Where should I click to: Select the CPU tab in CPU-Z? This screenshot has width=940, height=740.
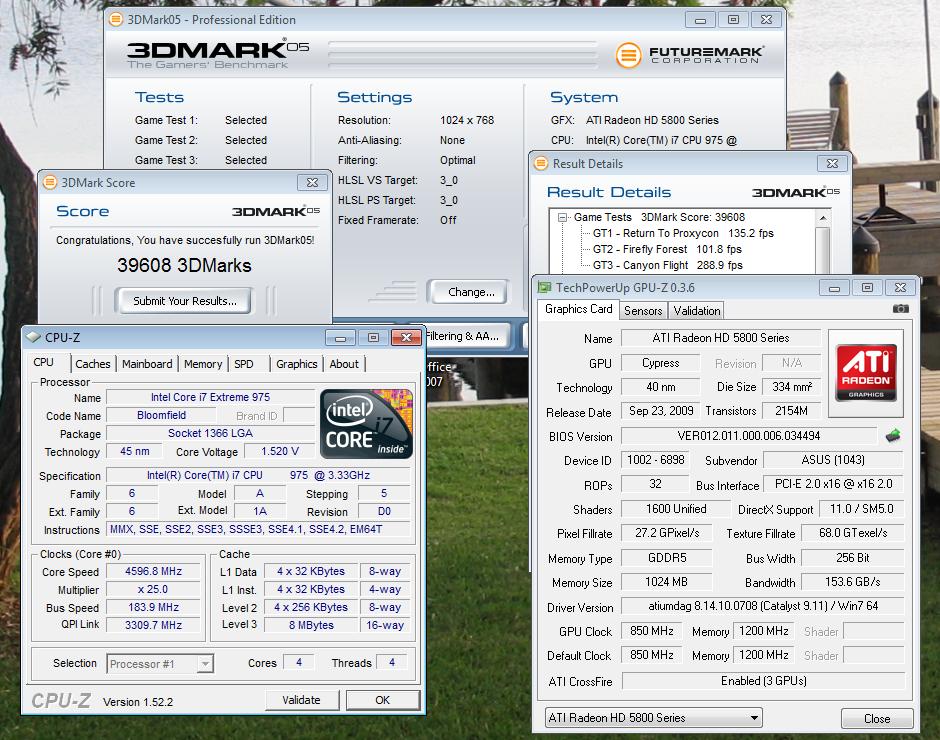coord(44,363)
